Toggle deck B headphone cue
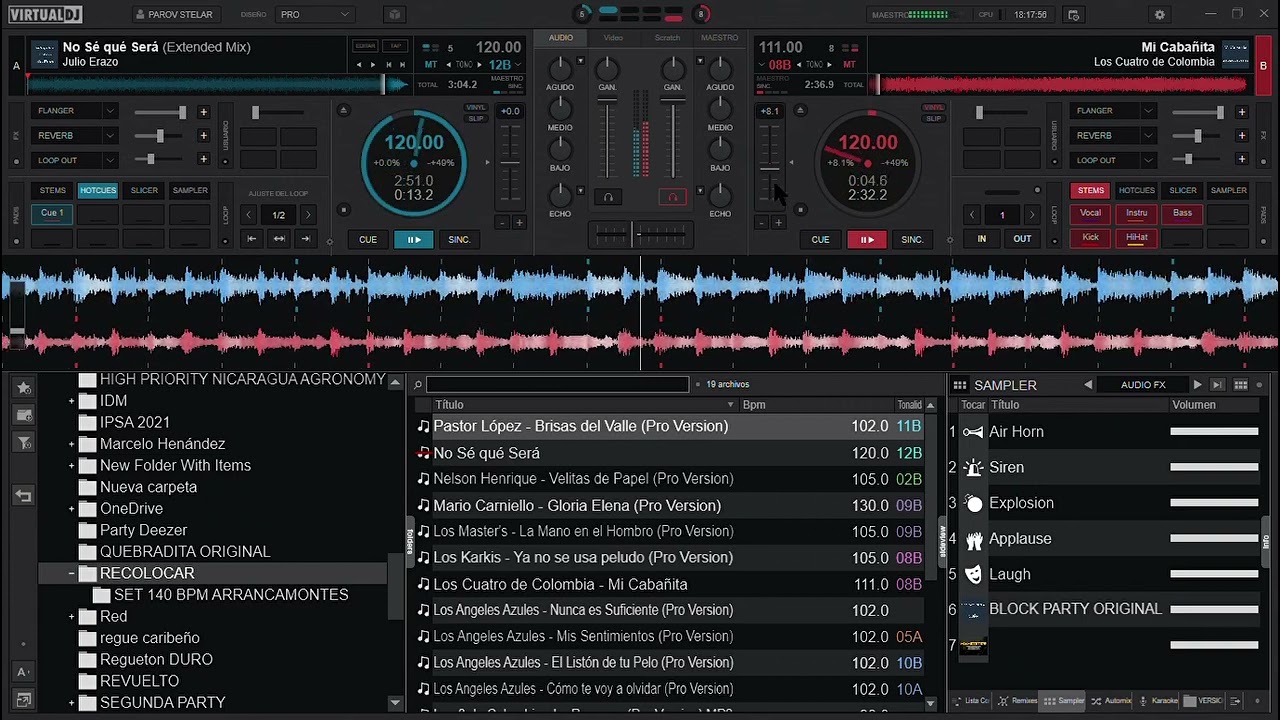The width and height of the screenshot is (1280, 720). pyautogui.click(x=673, y=197)
